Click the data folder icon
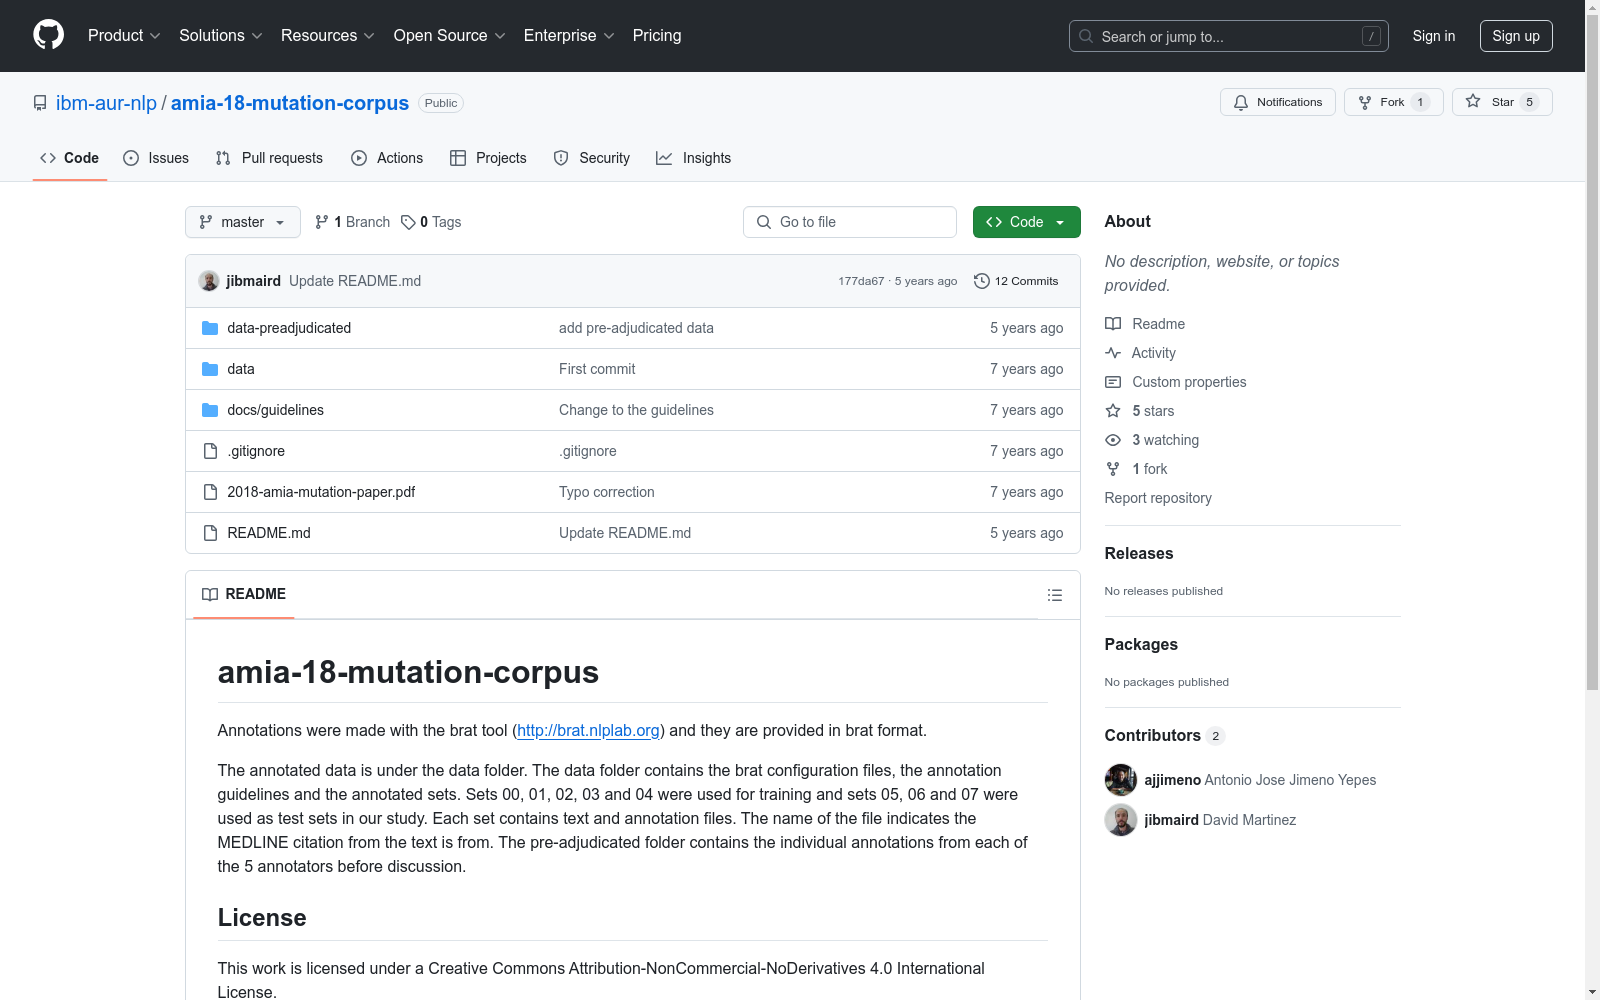 click(210, 369)
